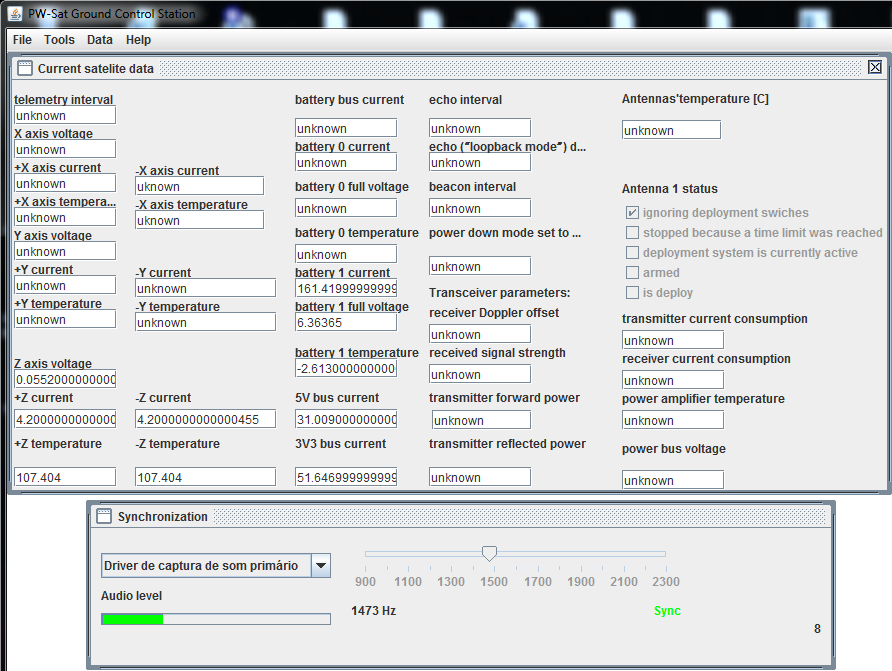
Task: Click the battery 0 temperature field
Action: tap(346, 254)
